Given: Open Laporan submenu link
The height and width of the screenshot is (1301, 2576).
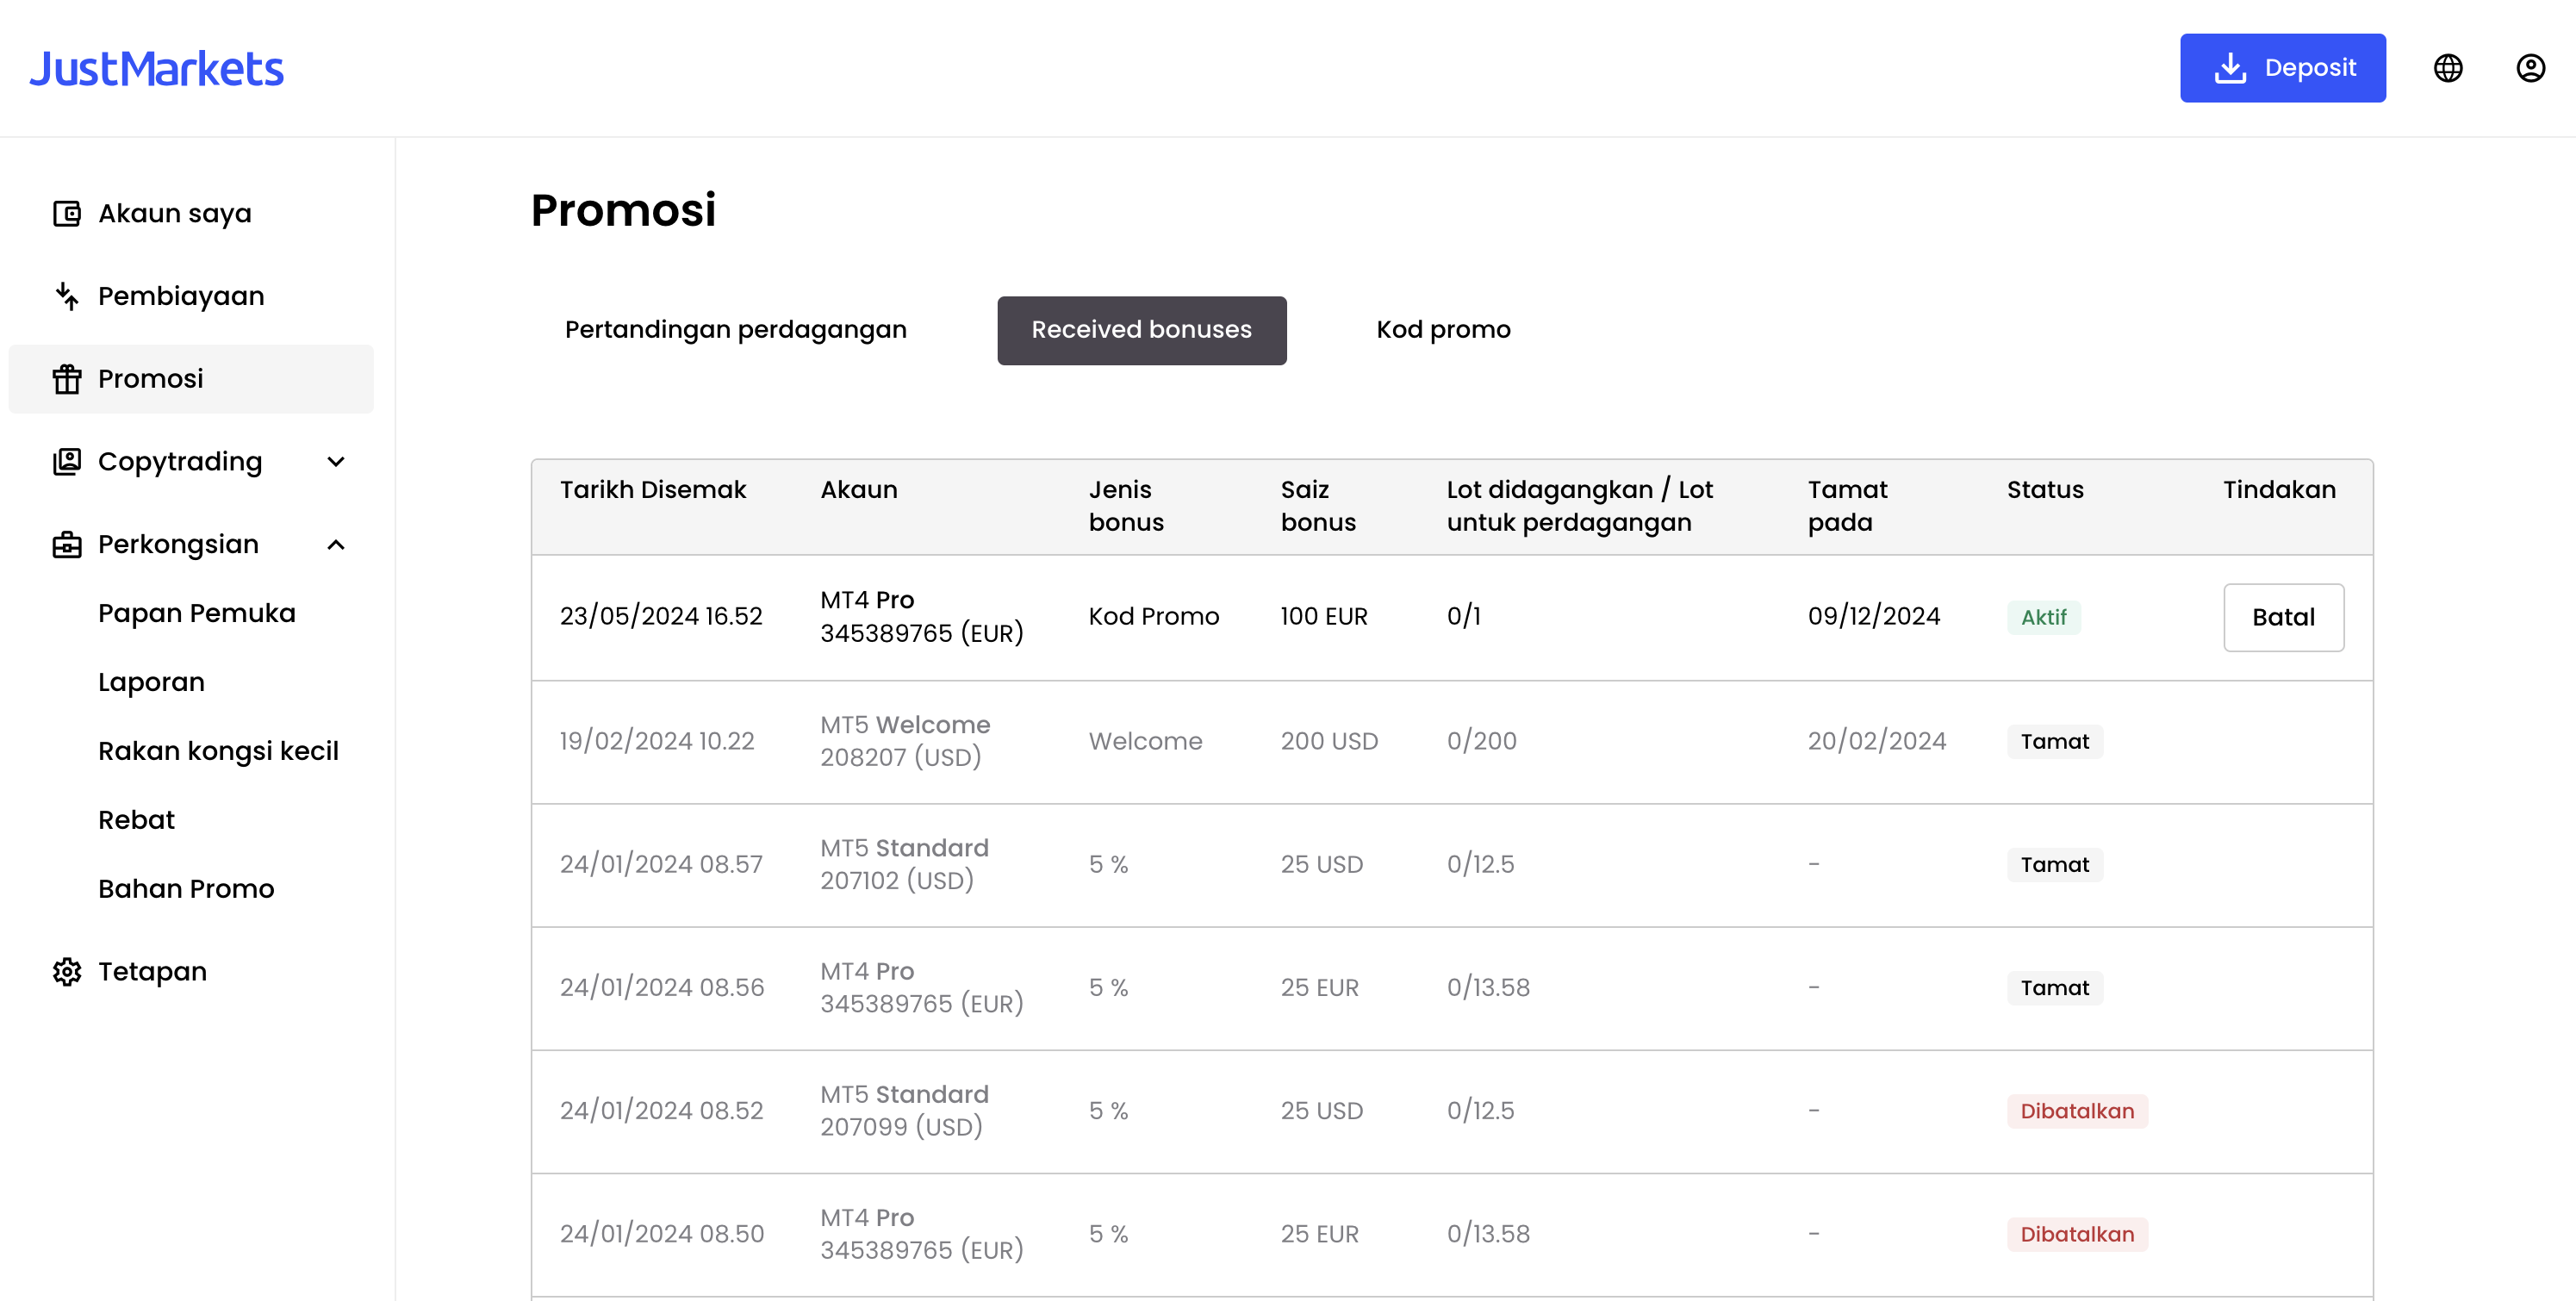Looking at the screenshot, I should click(x=151, y=682).
